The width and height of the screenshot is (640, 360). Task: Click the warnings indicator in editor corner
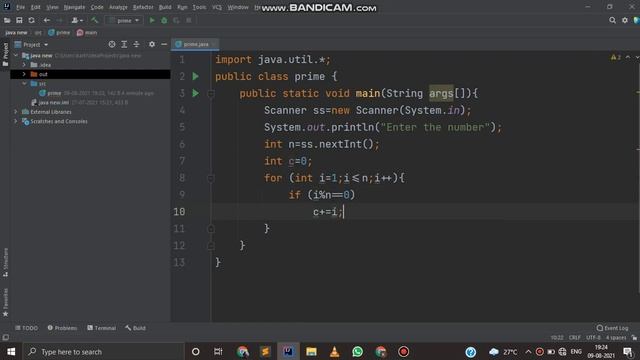(616, 58)
